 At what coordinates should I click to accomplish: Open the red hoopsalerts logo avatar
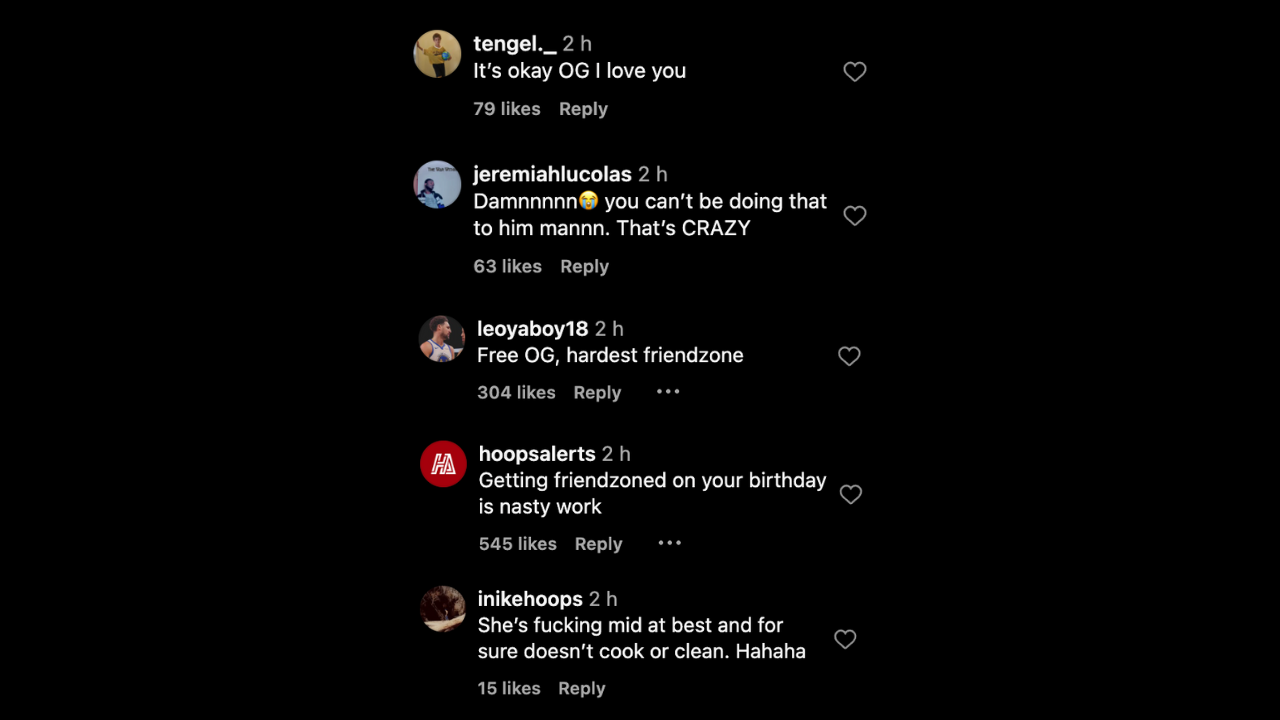pos(443,464)
